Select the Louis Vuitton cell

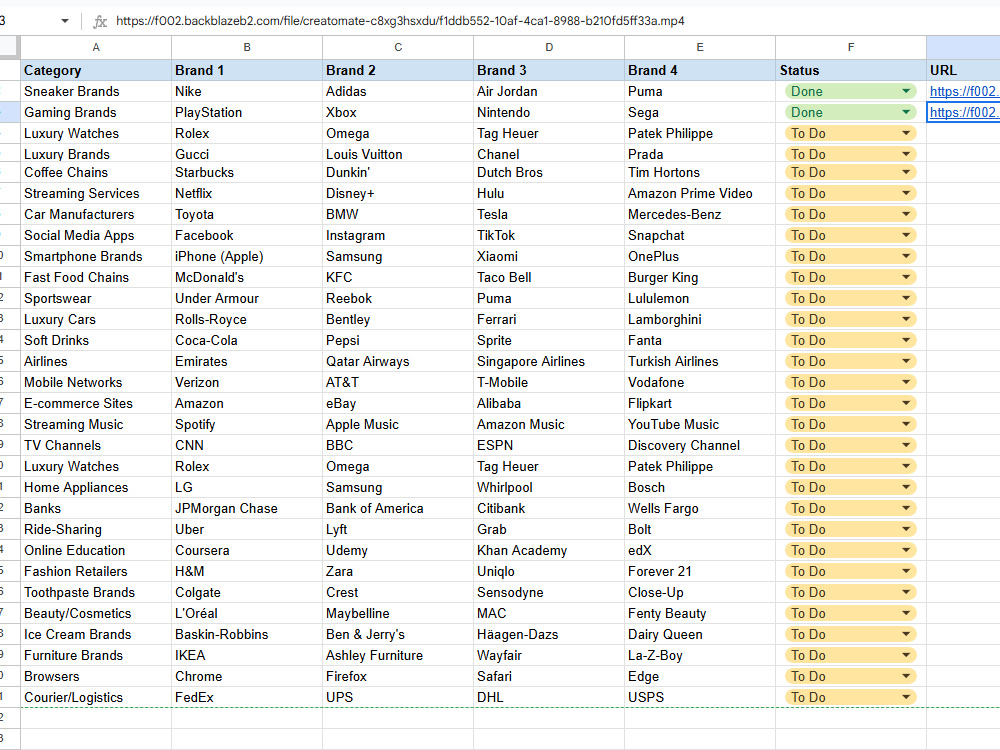click(398, 154)
